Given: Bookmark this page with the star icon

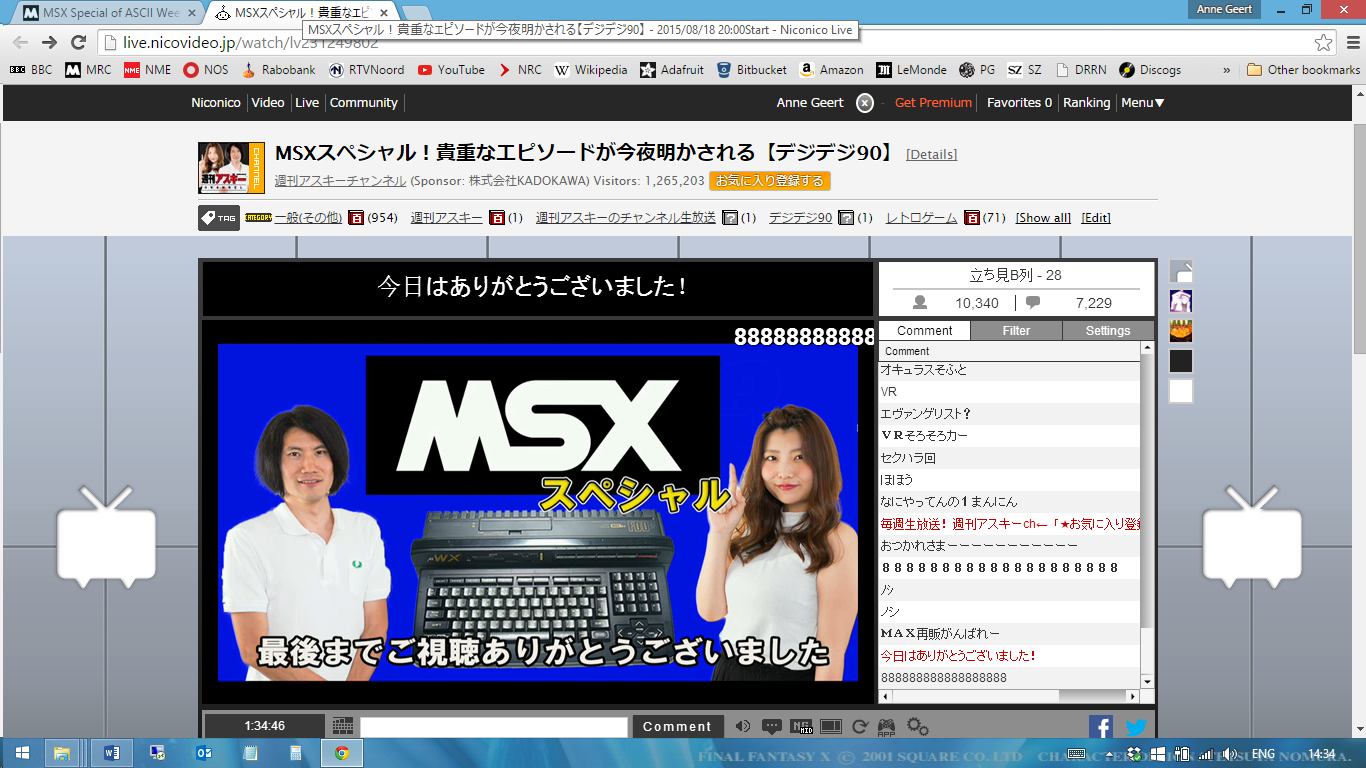Looking at the screenshot, I should click(1324, 43).
